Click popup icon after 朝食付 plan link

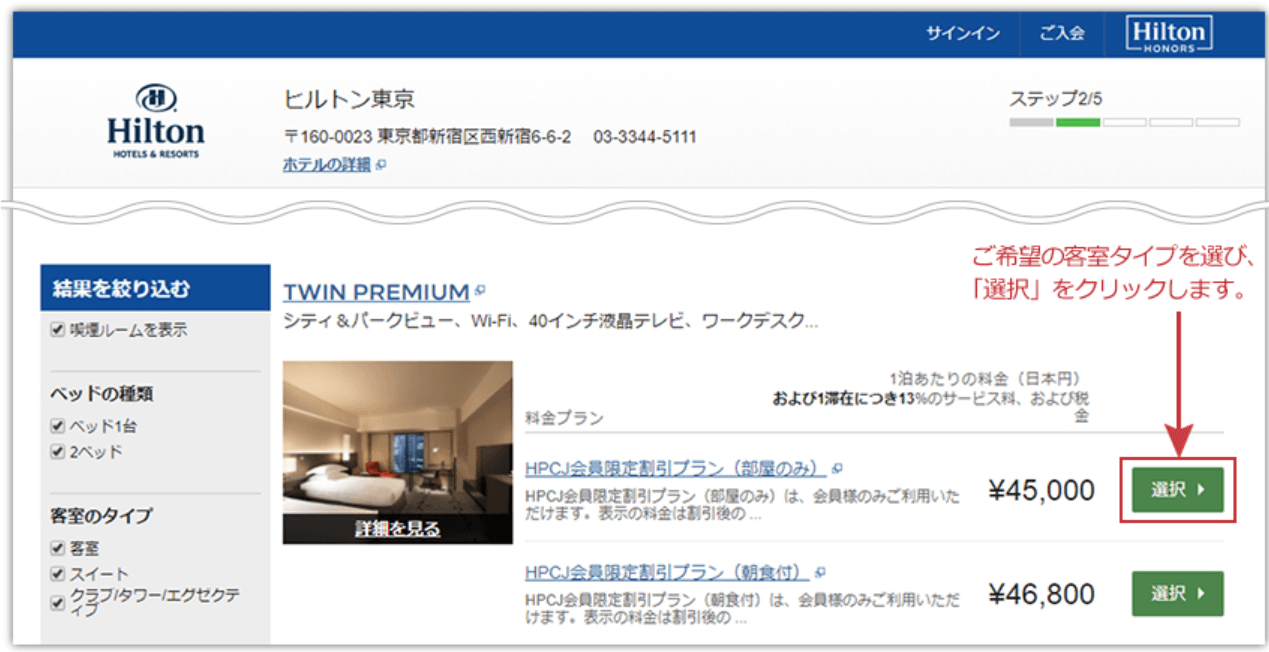point(820,573)
